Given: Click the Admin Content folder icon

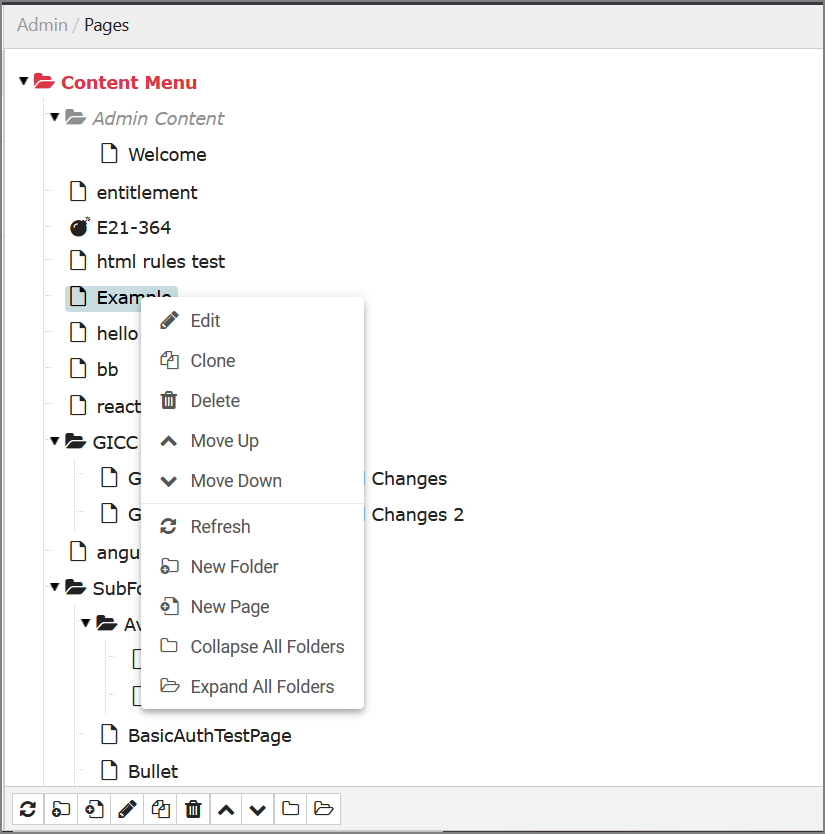Looking at the screenshot, I should point(75,117).
